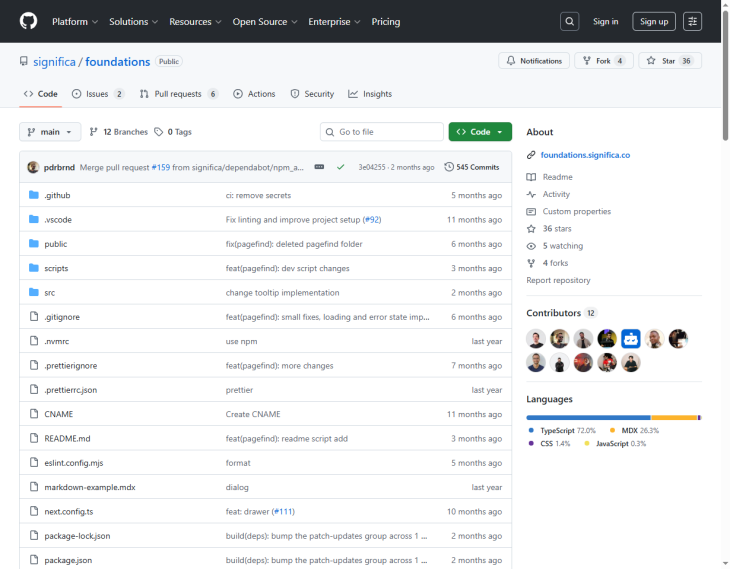Screen dimensions: 730x569
Task: Click the green checkmark commit status icon
Action: pyautogui.click(x=341, y=167)
